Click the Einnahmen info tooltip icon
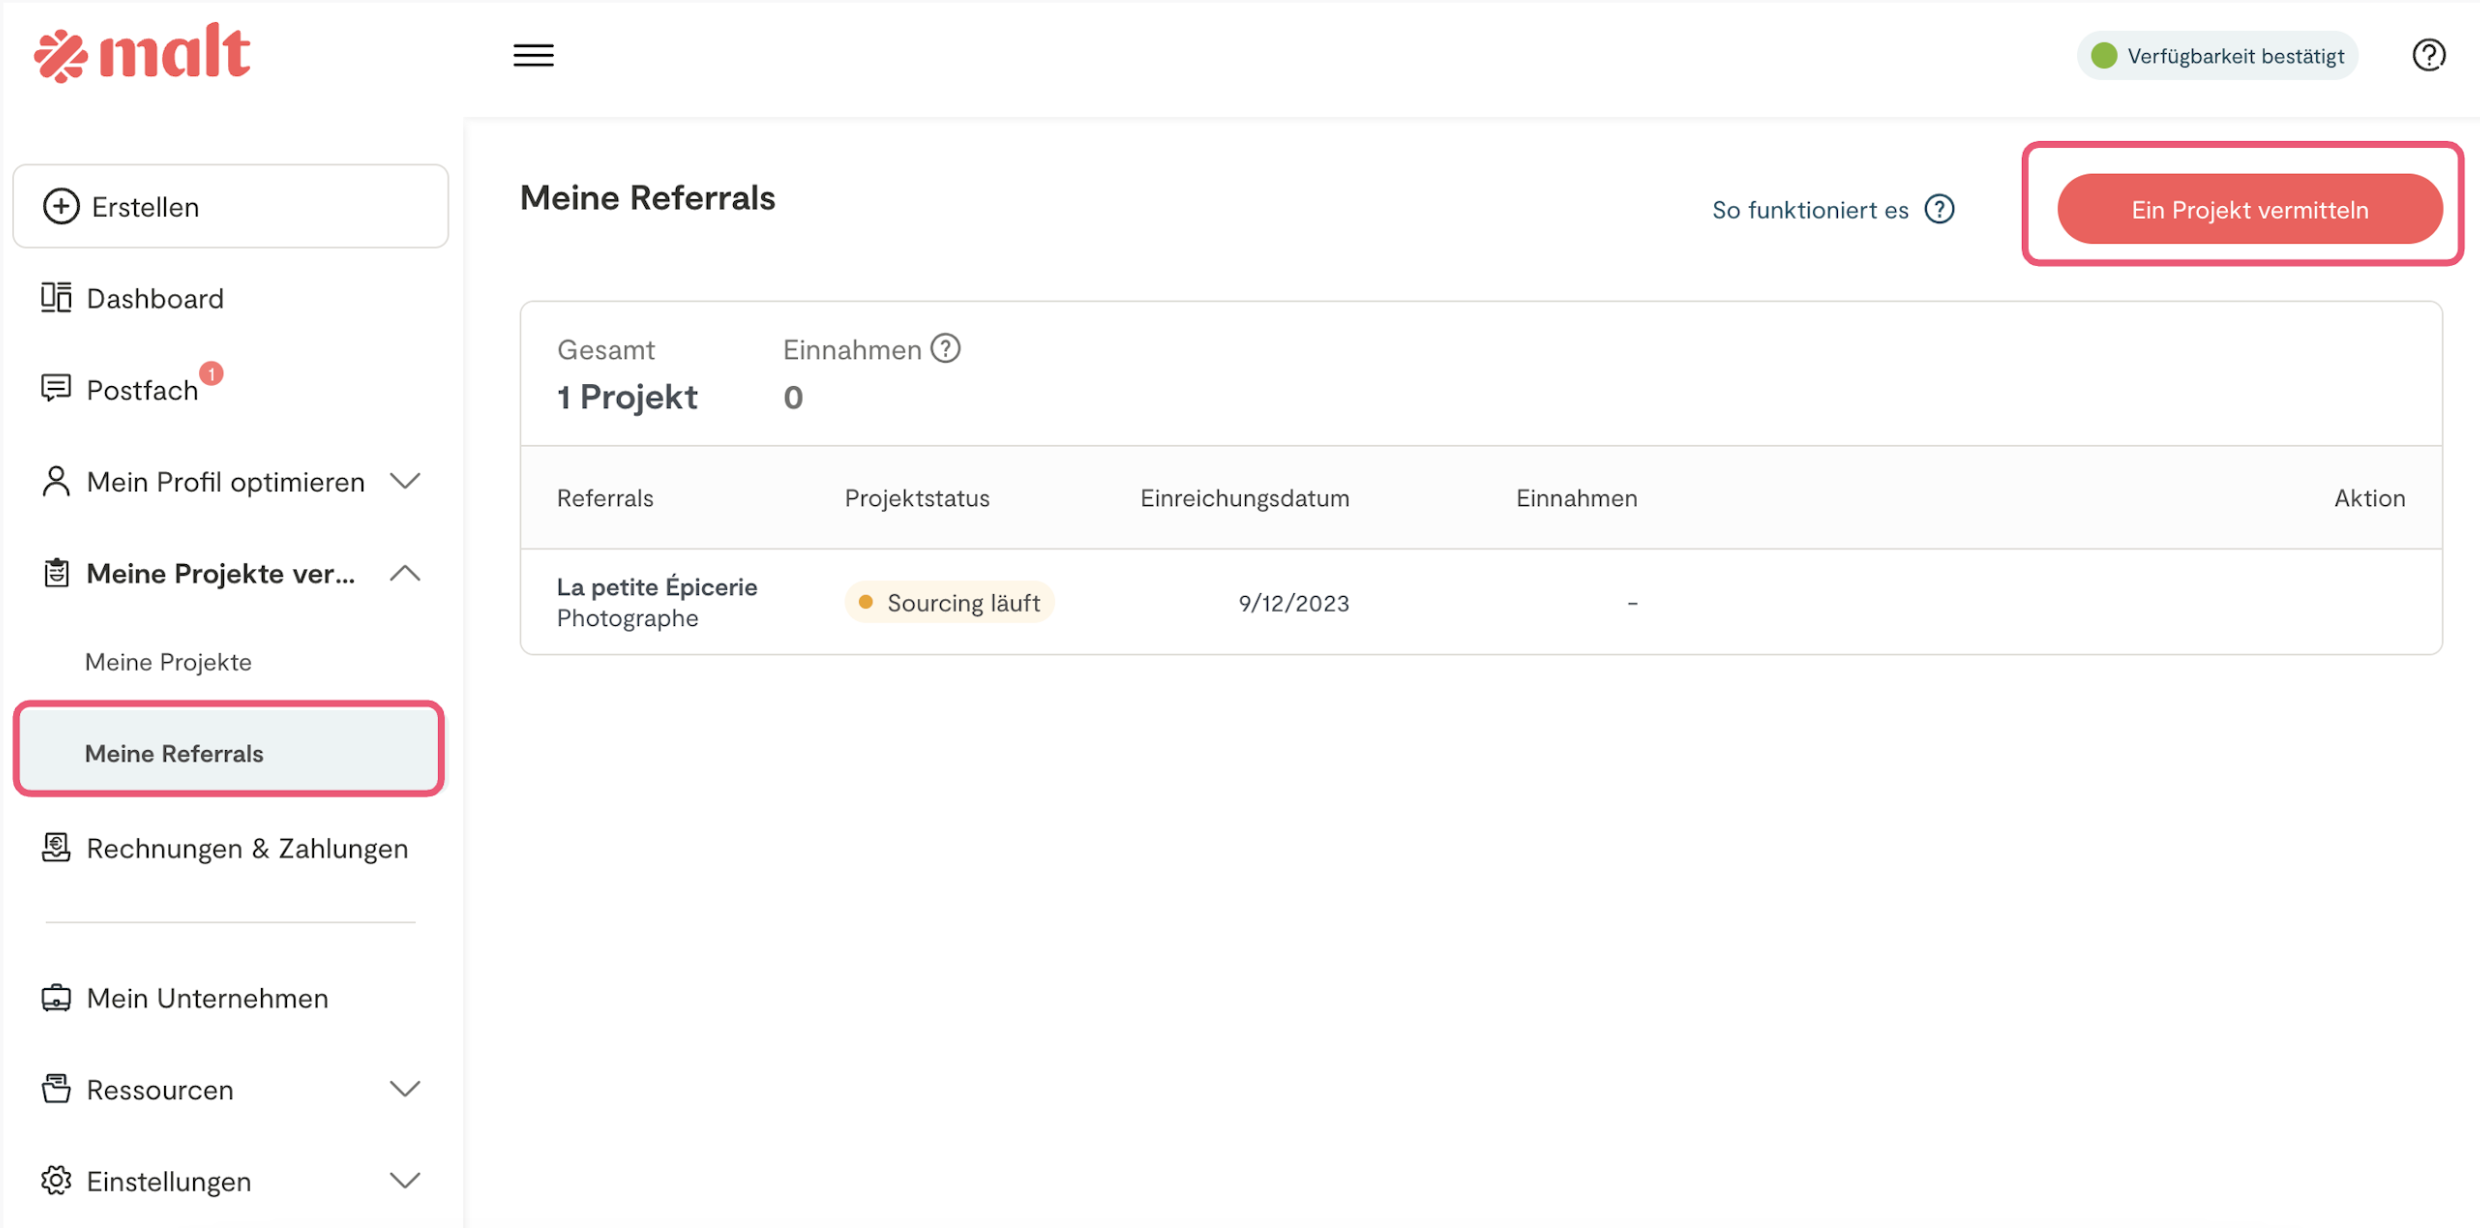Viewport: 2480px width, 1228px height. point(945,348)
